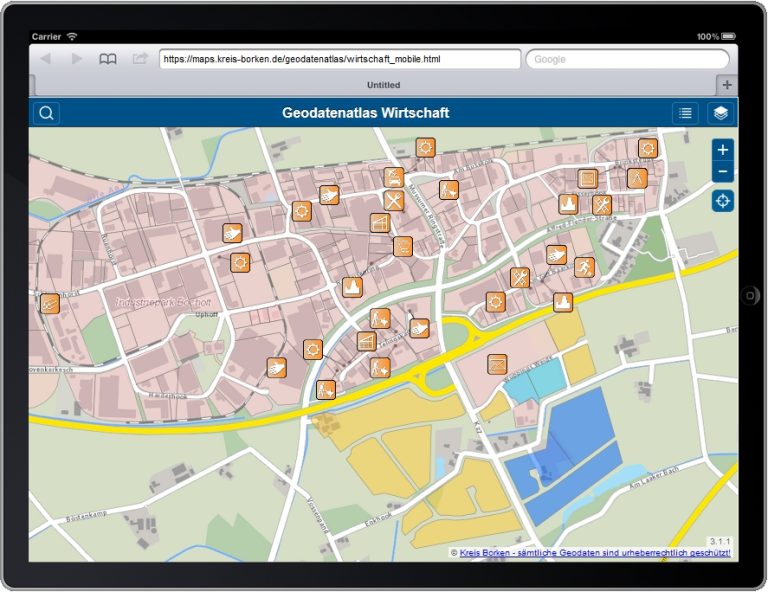Open the Kreis Borken copyright link
The image size is (768, 592).
click(x=595, y=553)
